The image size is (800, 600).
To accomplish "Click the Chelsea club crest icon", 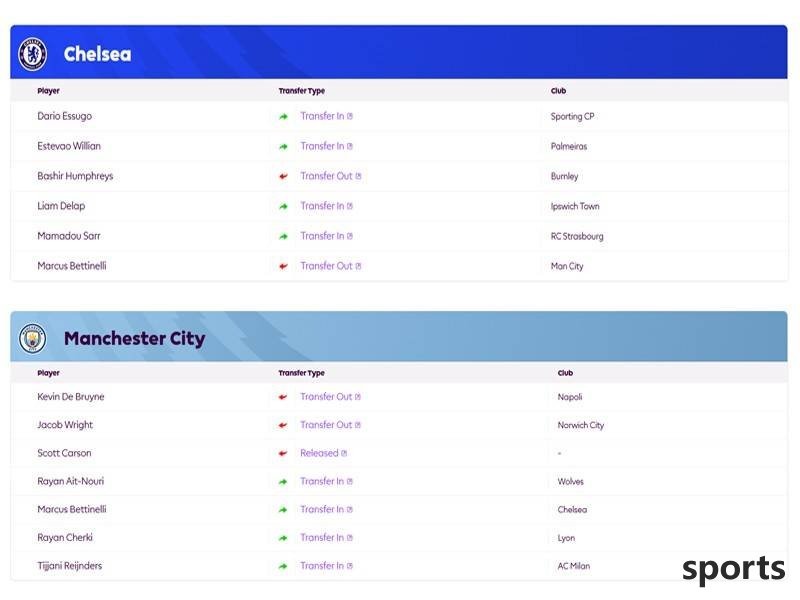I will click(x=33, y=54).
